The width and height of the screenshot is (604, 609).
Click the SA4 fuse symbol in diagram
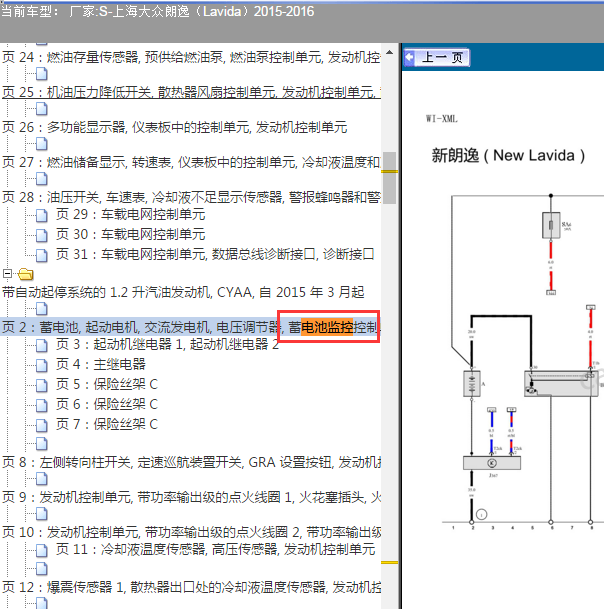pos(551,225)
